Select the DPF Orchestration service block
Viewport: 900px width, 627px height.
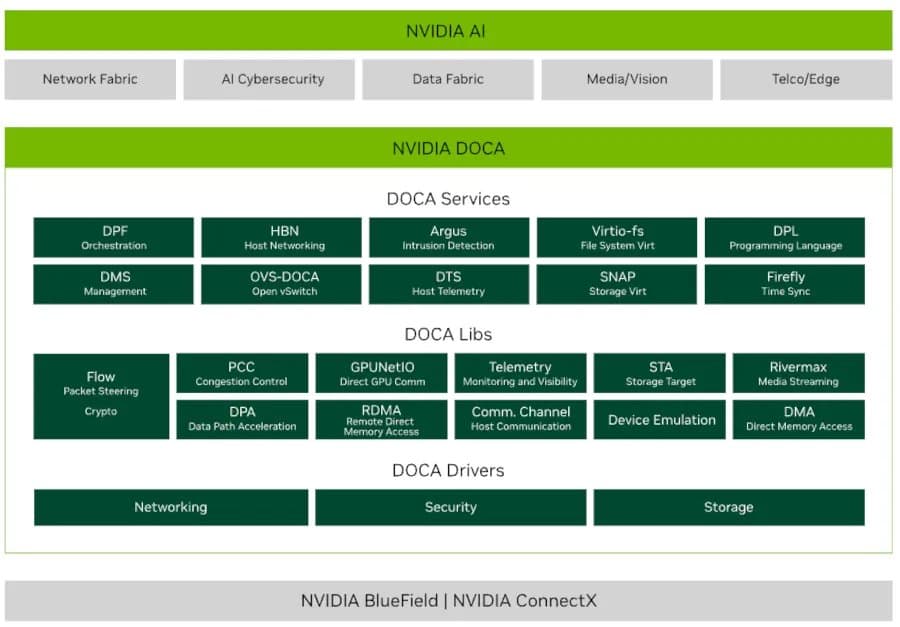(x=113, y=237)
